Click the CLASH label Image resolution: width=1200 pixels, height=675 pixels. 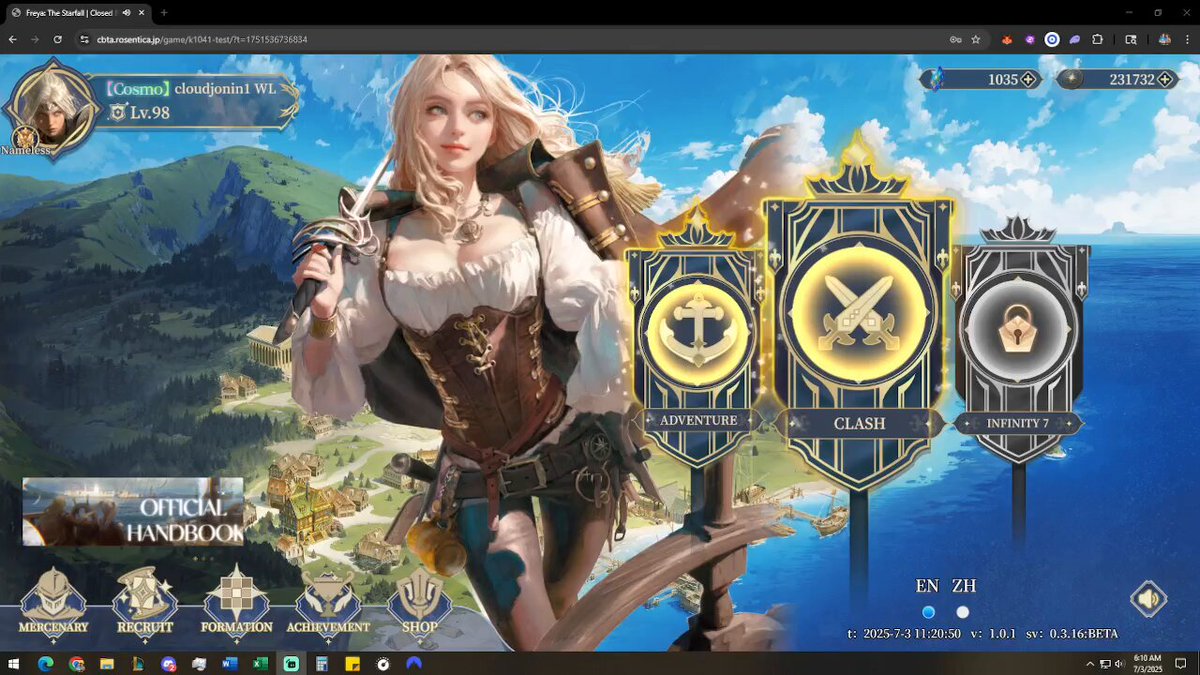point(859,423)
